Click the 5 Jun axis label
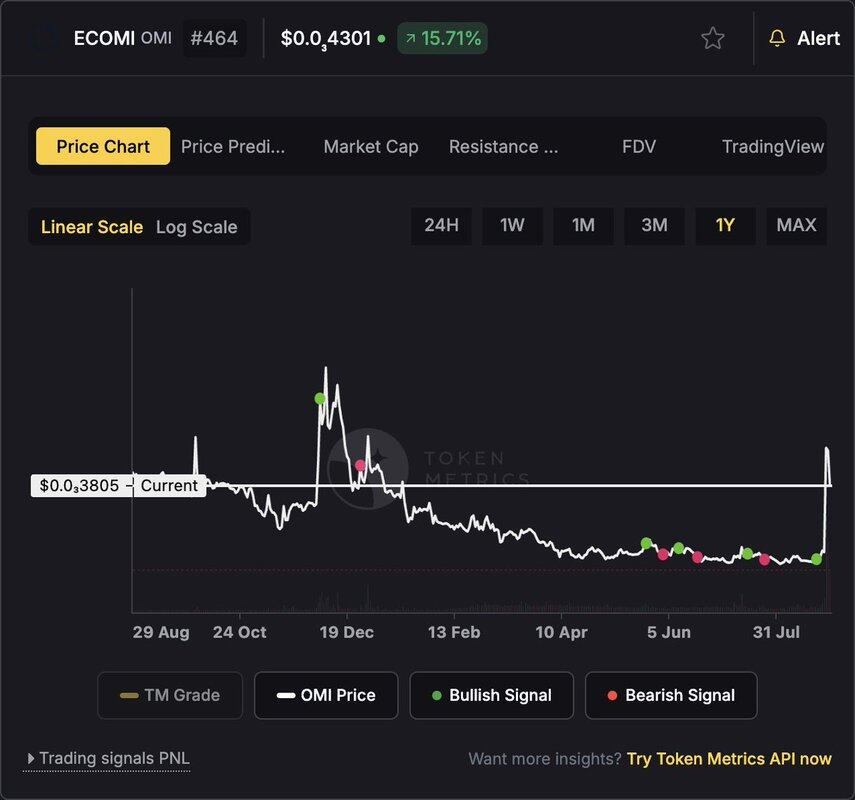 click(x=669, y=632)
